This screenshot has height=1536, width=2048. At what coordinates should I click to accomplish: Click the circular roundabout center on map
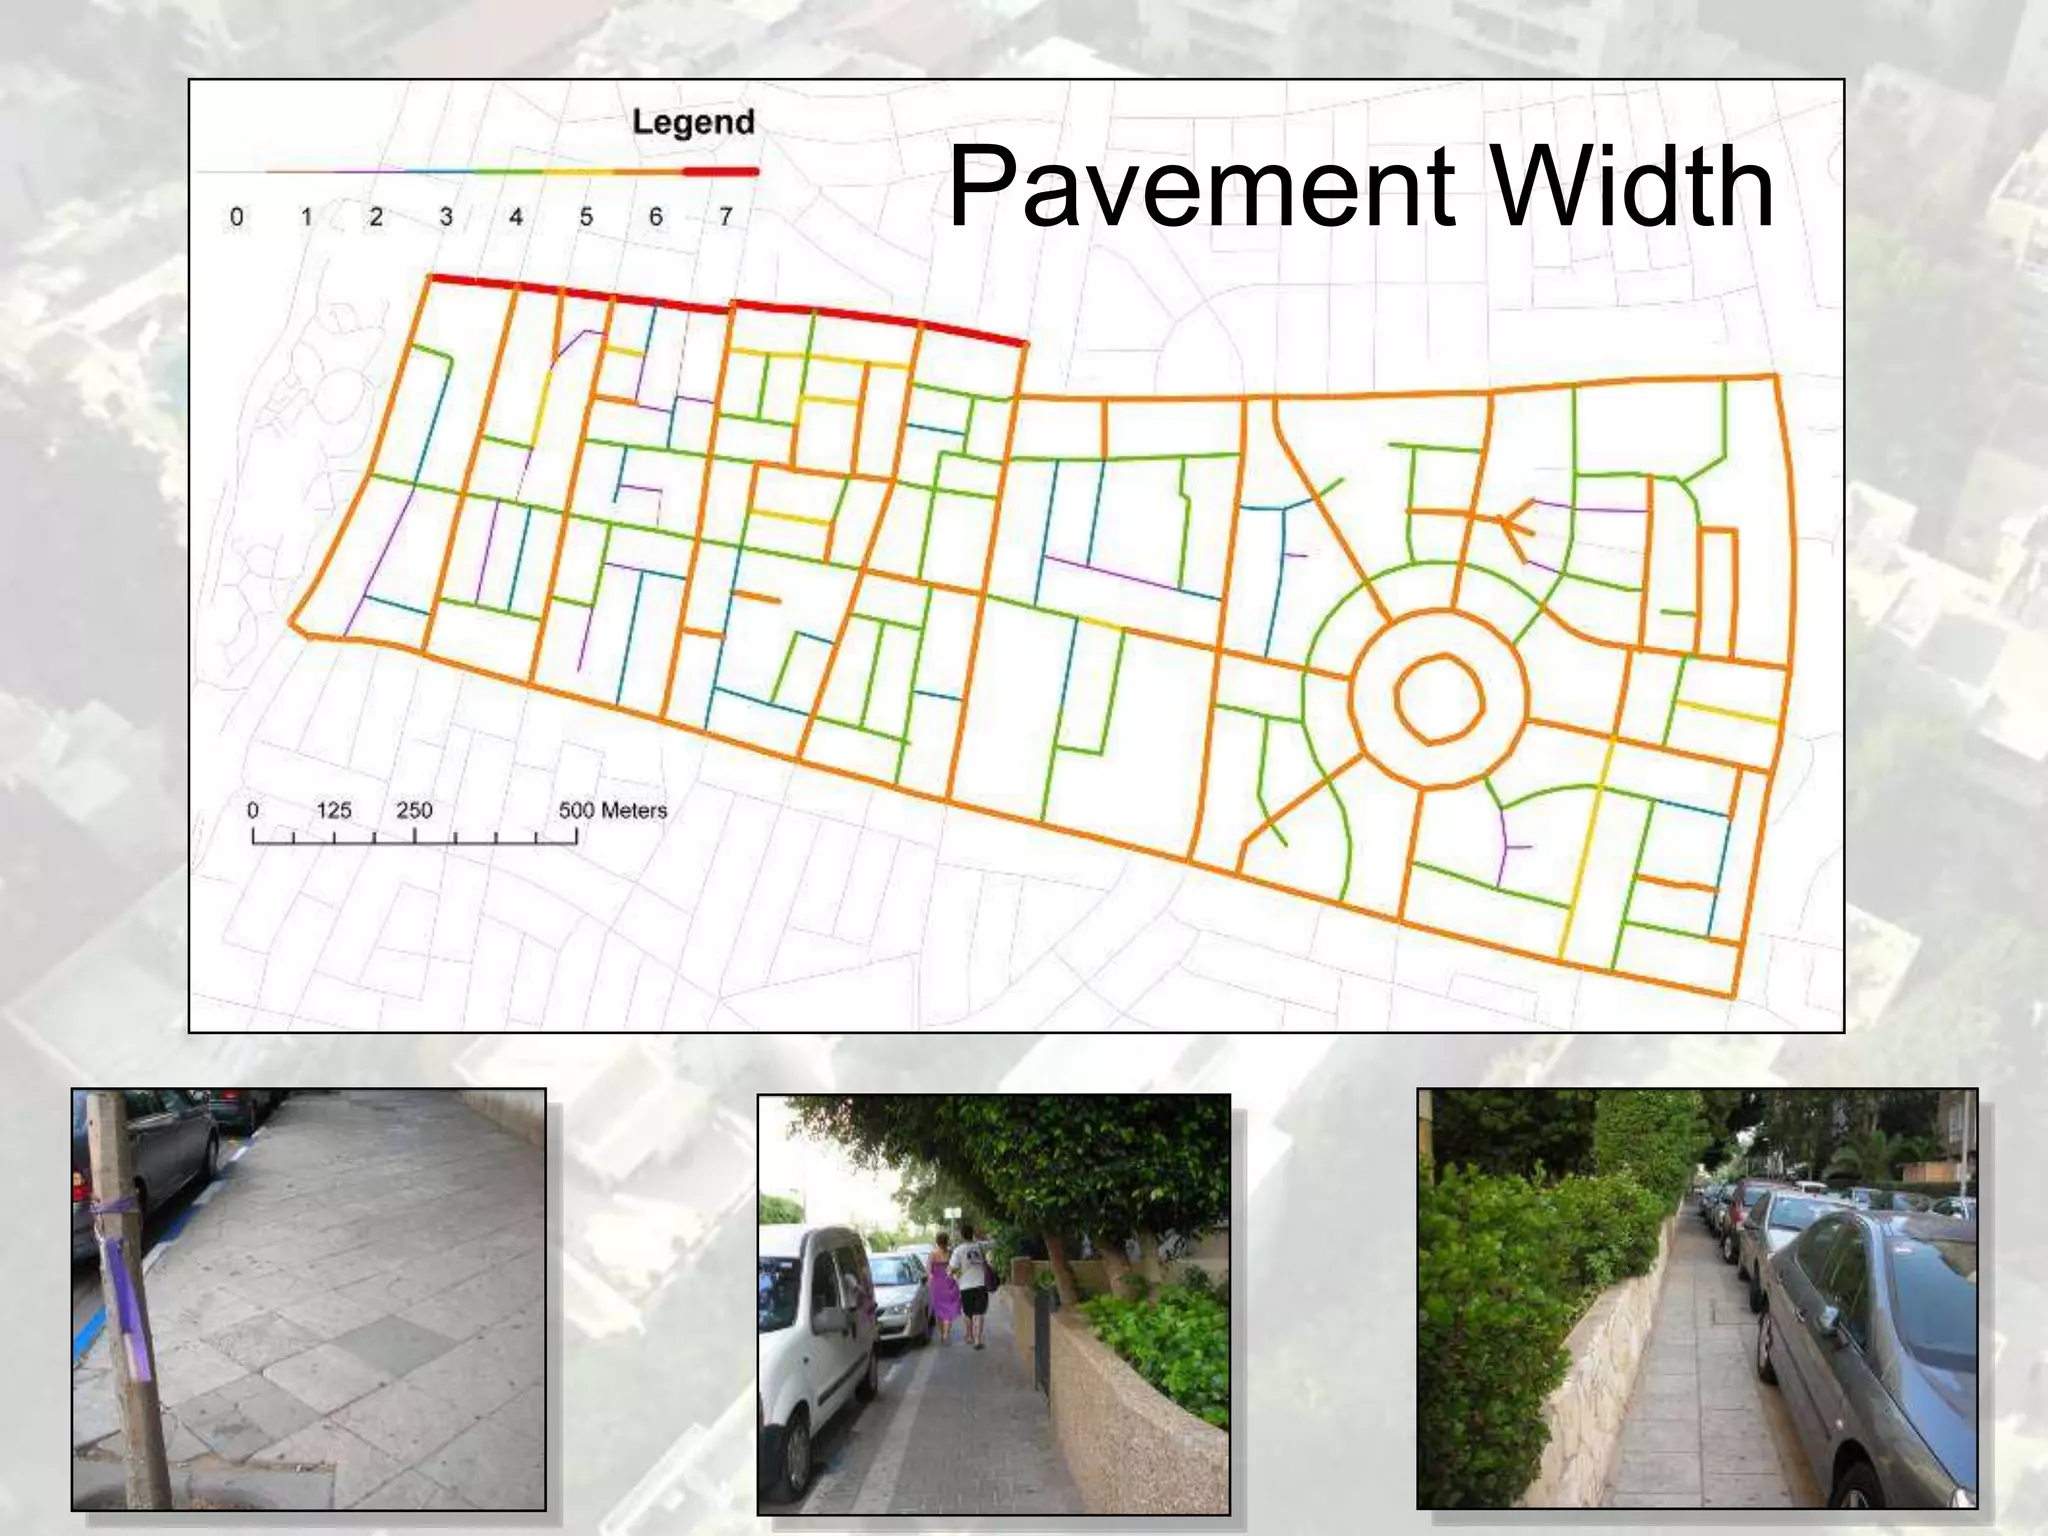click(x=1438, y=698)
